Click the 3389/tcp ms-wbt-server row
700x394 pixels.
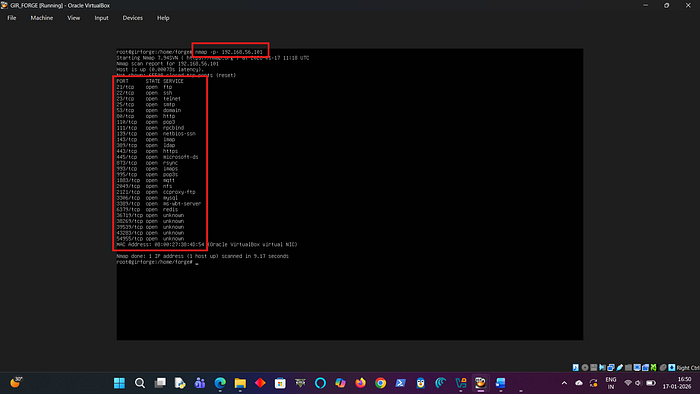pyautogui.click(x=159, y=203)
